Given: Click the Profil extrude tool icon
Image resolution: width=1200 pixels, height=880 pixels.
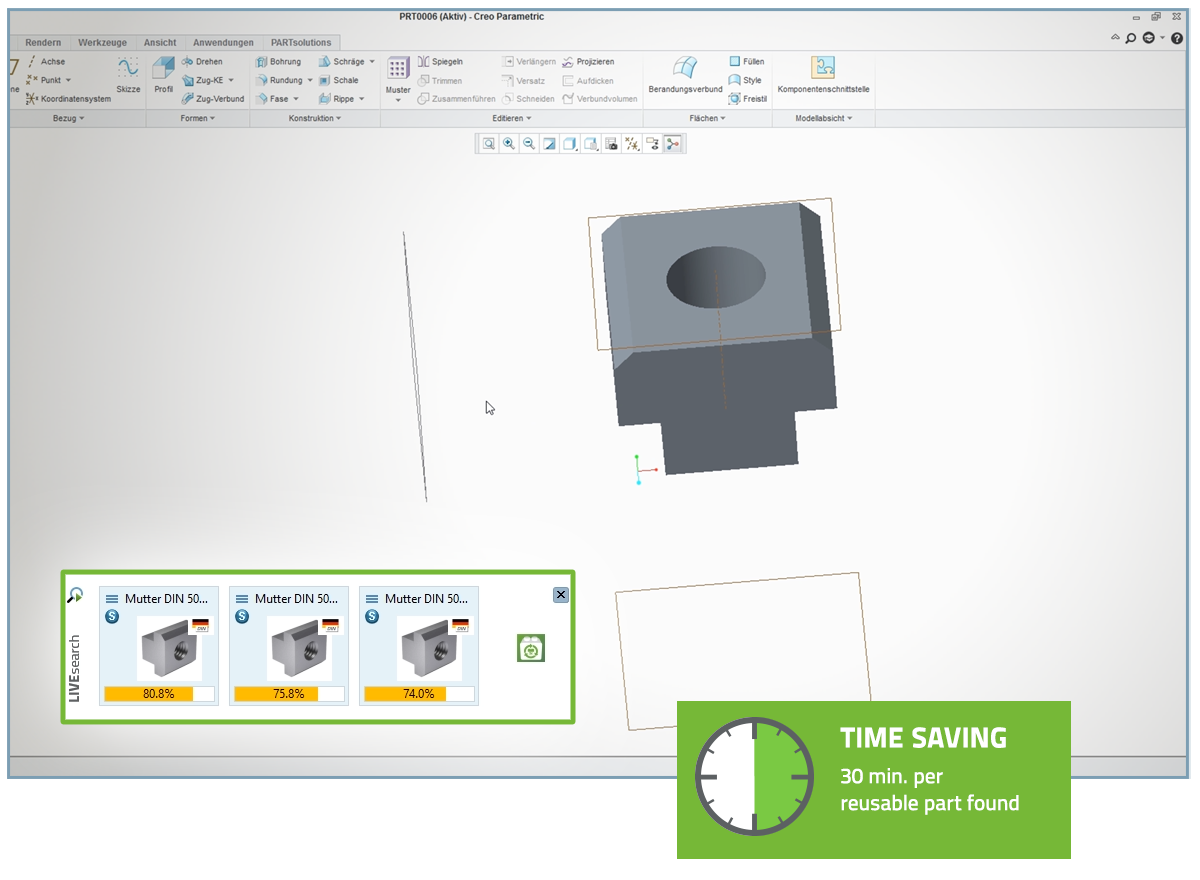Looking at the screenshot, I should click(x=163, y=70).
